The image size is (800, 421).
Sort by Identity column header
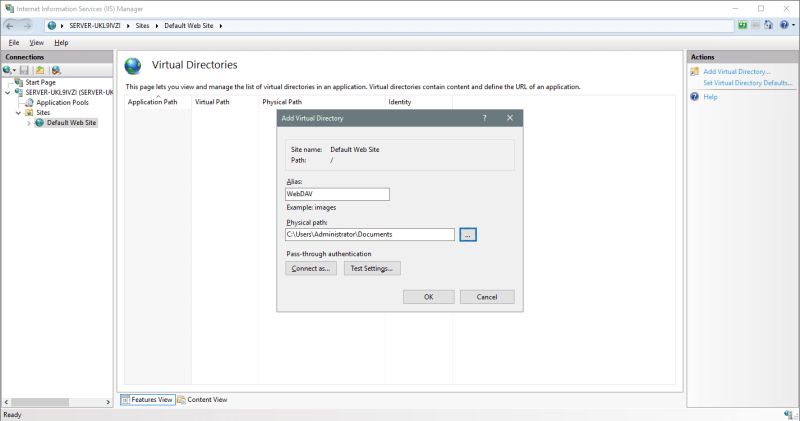(419, 102)
